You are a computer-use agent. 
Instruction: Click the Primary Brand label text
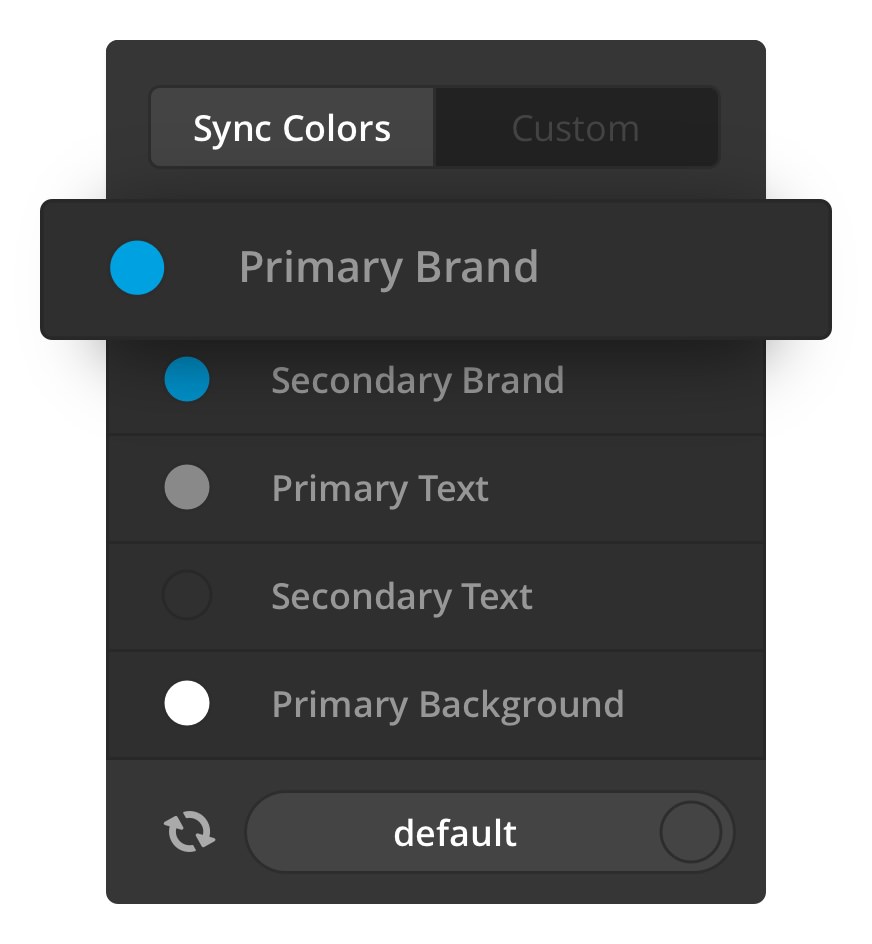point(388,267)
